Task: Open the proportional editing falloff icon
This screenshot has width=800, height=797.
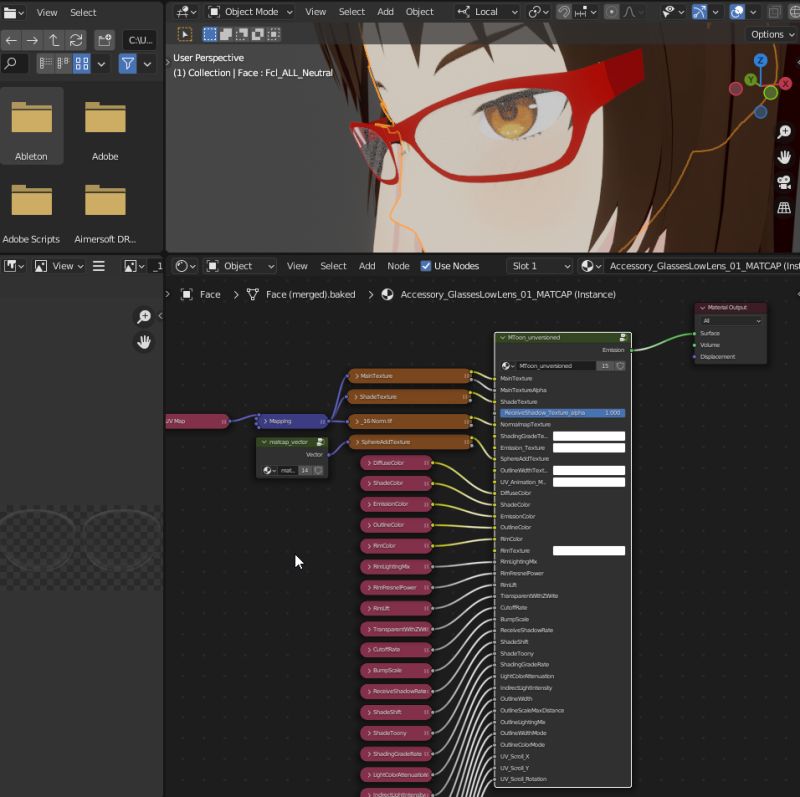Action: [632, 12]
